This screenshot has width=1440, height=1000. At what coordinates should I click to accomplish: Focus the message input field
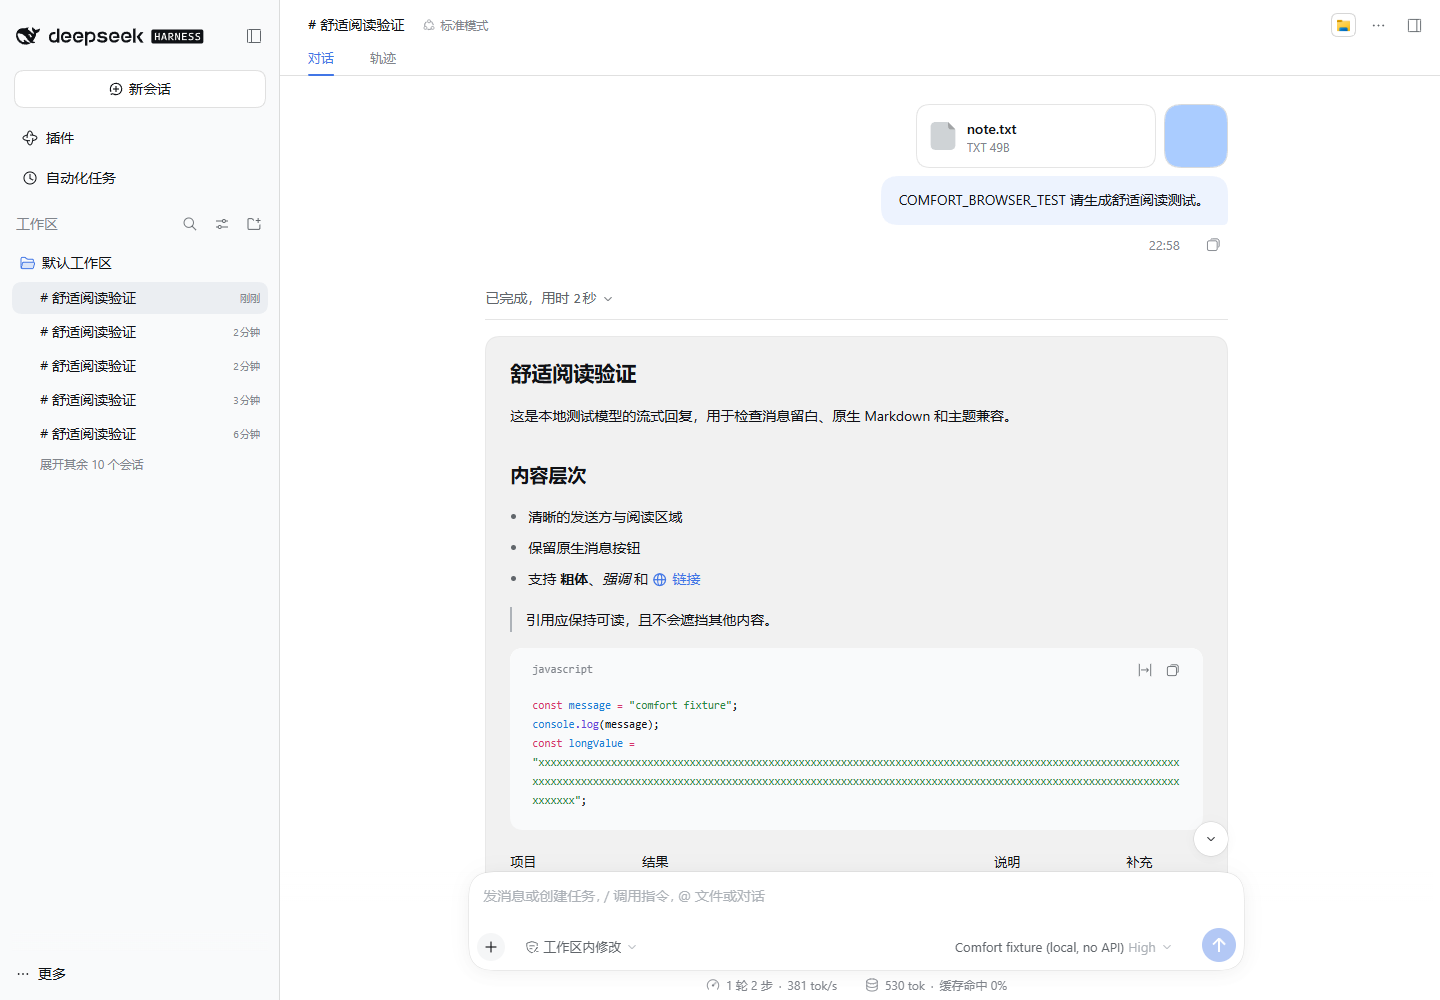[856, 896]
